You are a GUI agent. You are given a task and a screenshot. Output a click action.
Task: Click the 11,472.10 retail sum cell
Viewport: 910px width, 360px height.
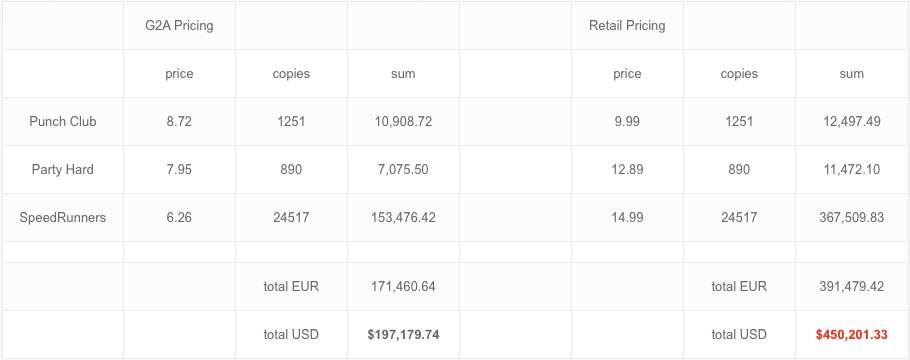851,170
